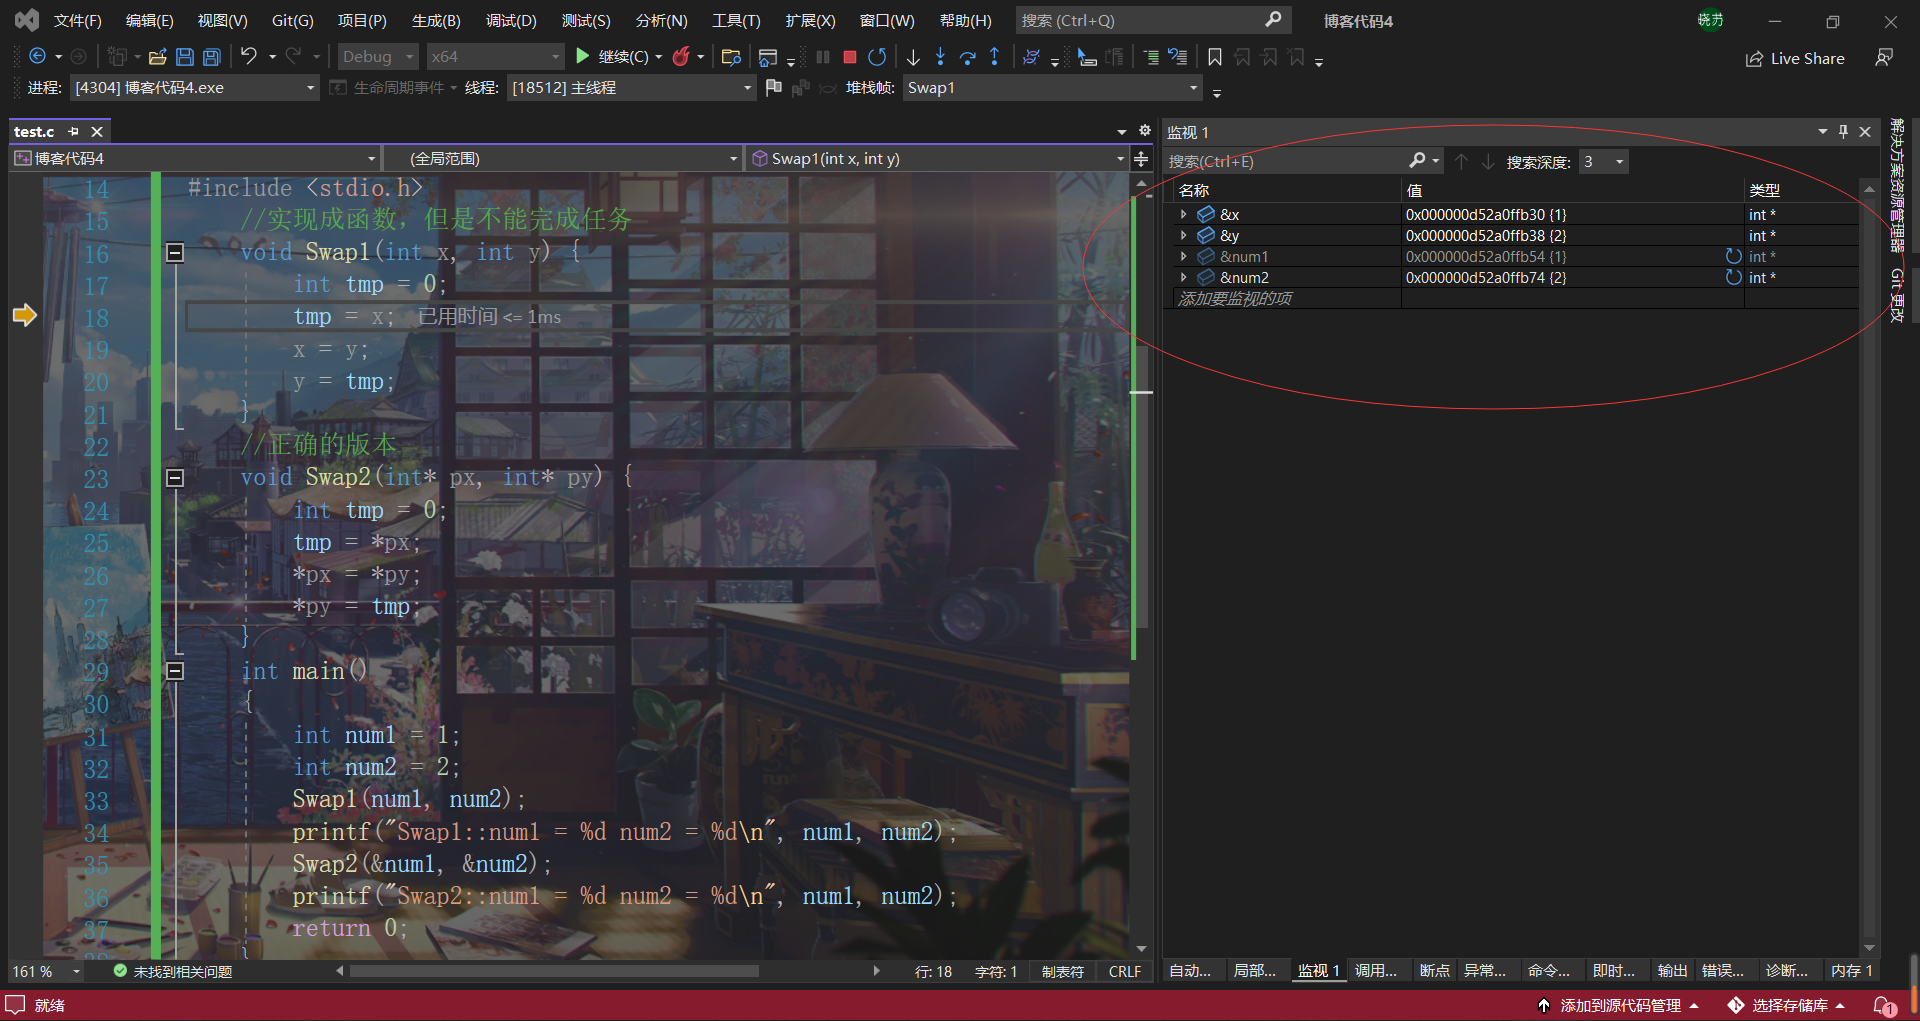Expand the &x watch entry

(x=1184, y=214)
